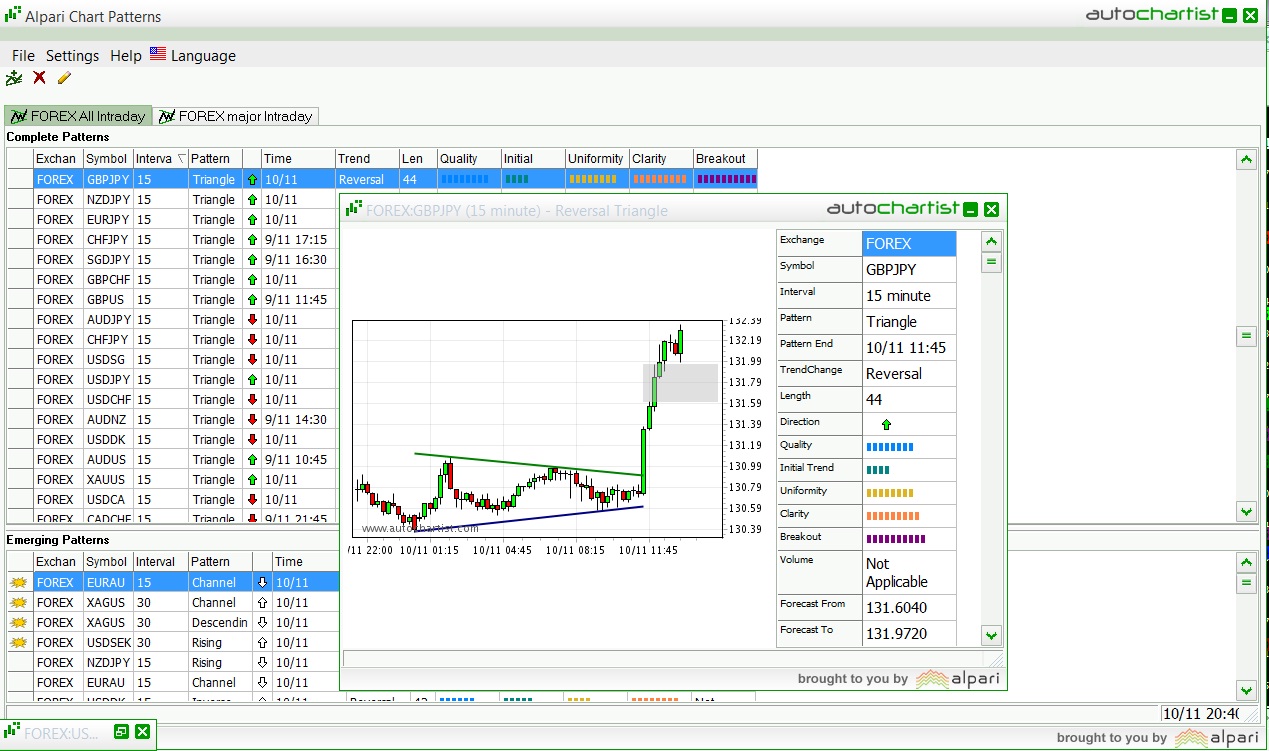Click the down arrow in AUDNZ row

tap(252, 420)
